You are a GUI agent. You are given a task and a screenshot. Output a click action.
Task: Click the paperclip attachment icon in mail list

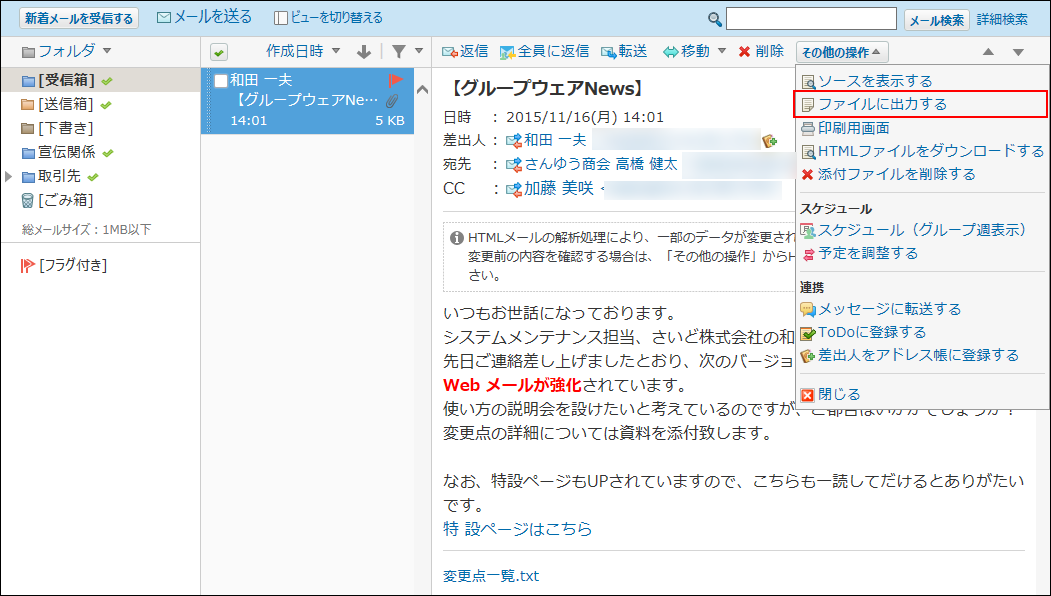pos(393,101)
